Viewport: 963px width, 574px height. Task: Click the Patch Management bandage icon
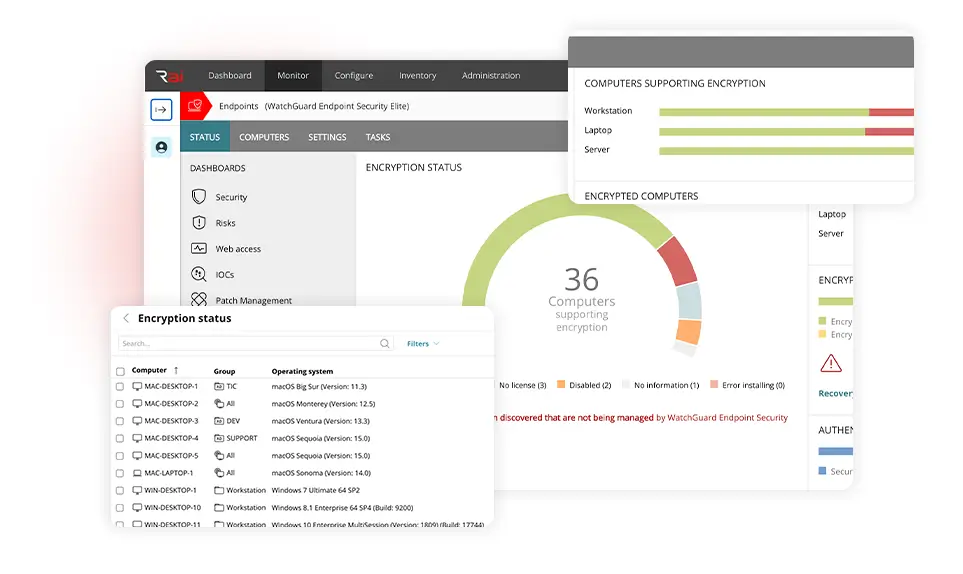(x=199, y=300)
